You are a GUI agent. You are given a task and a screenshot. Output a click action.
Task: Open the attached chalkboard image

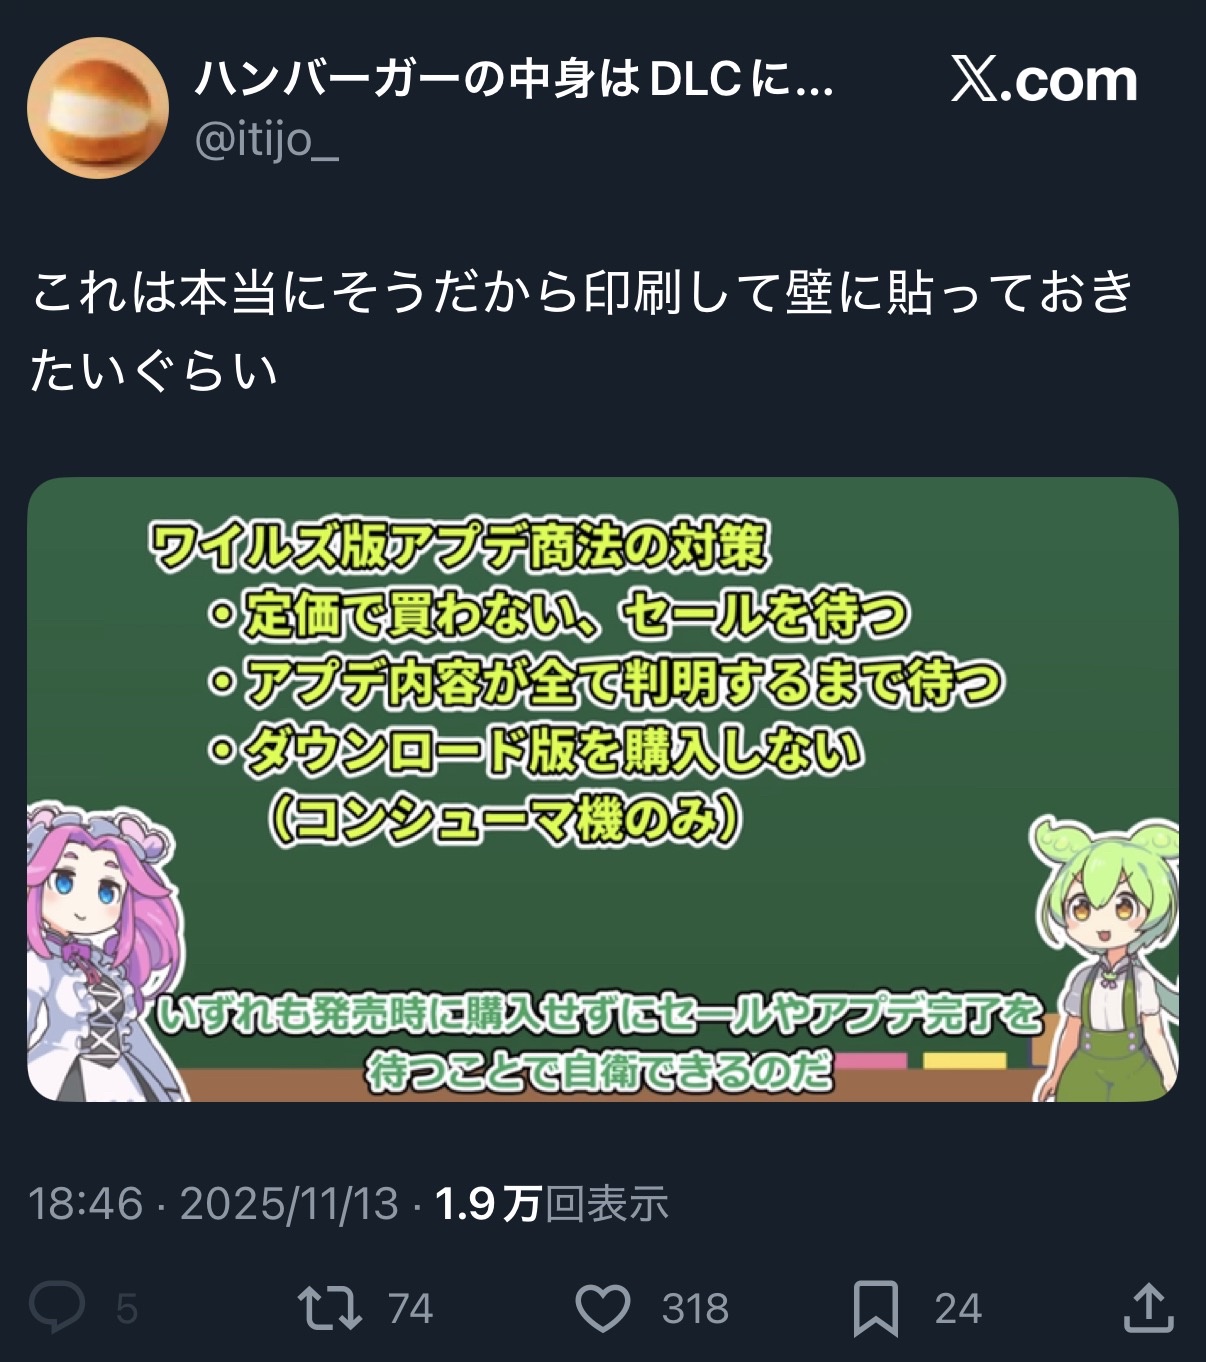603,790
